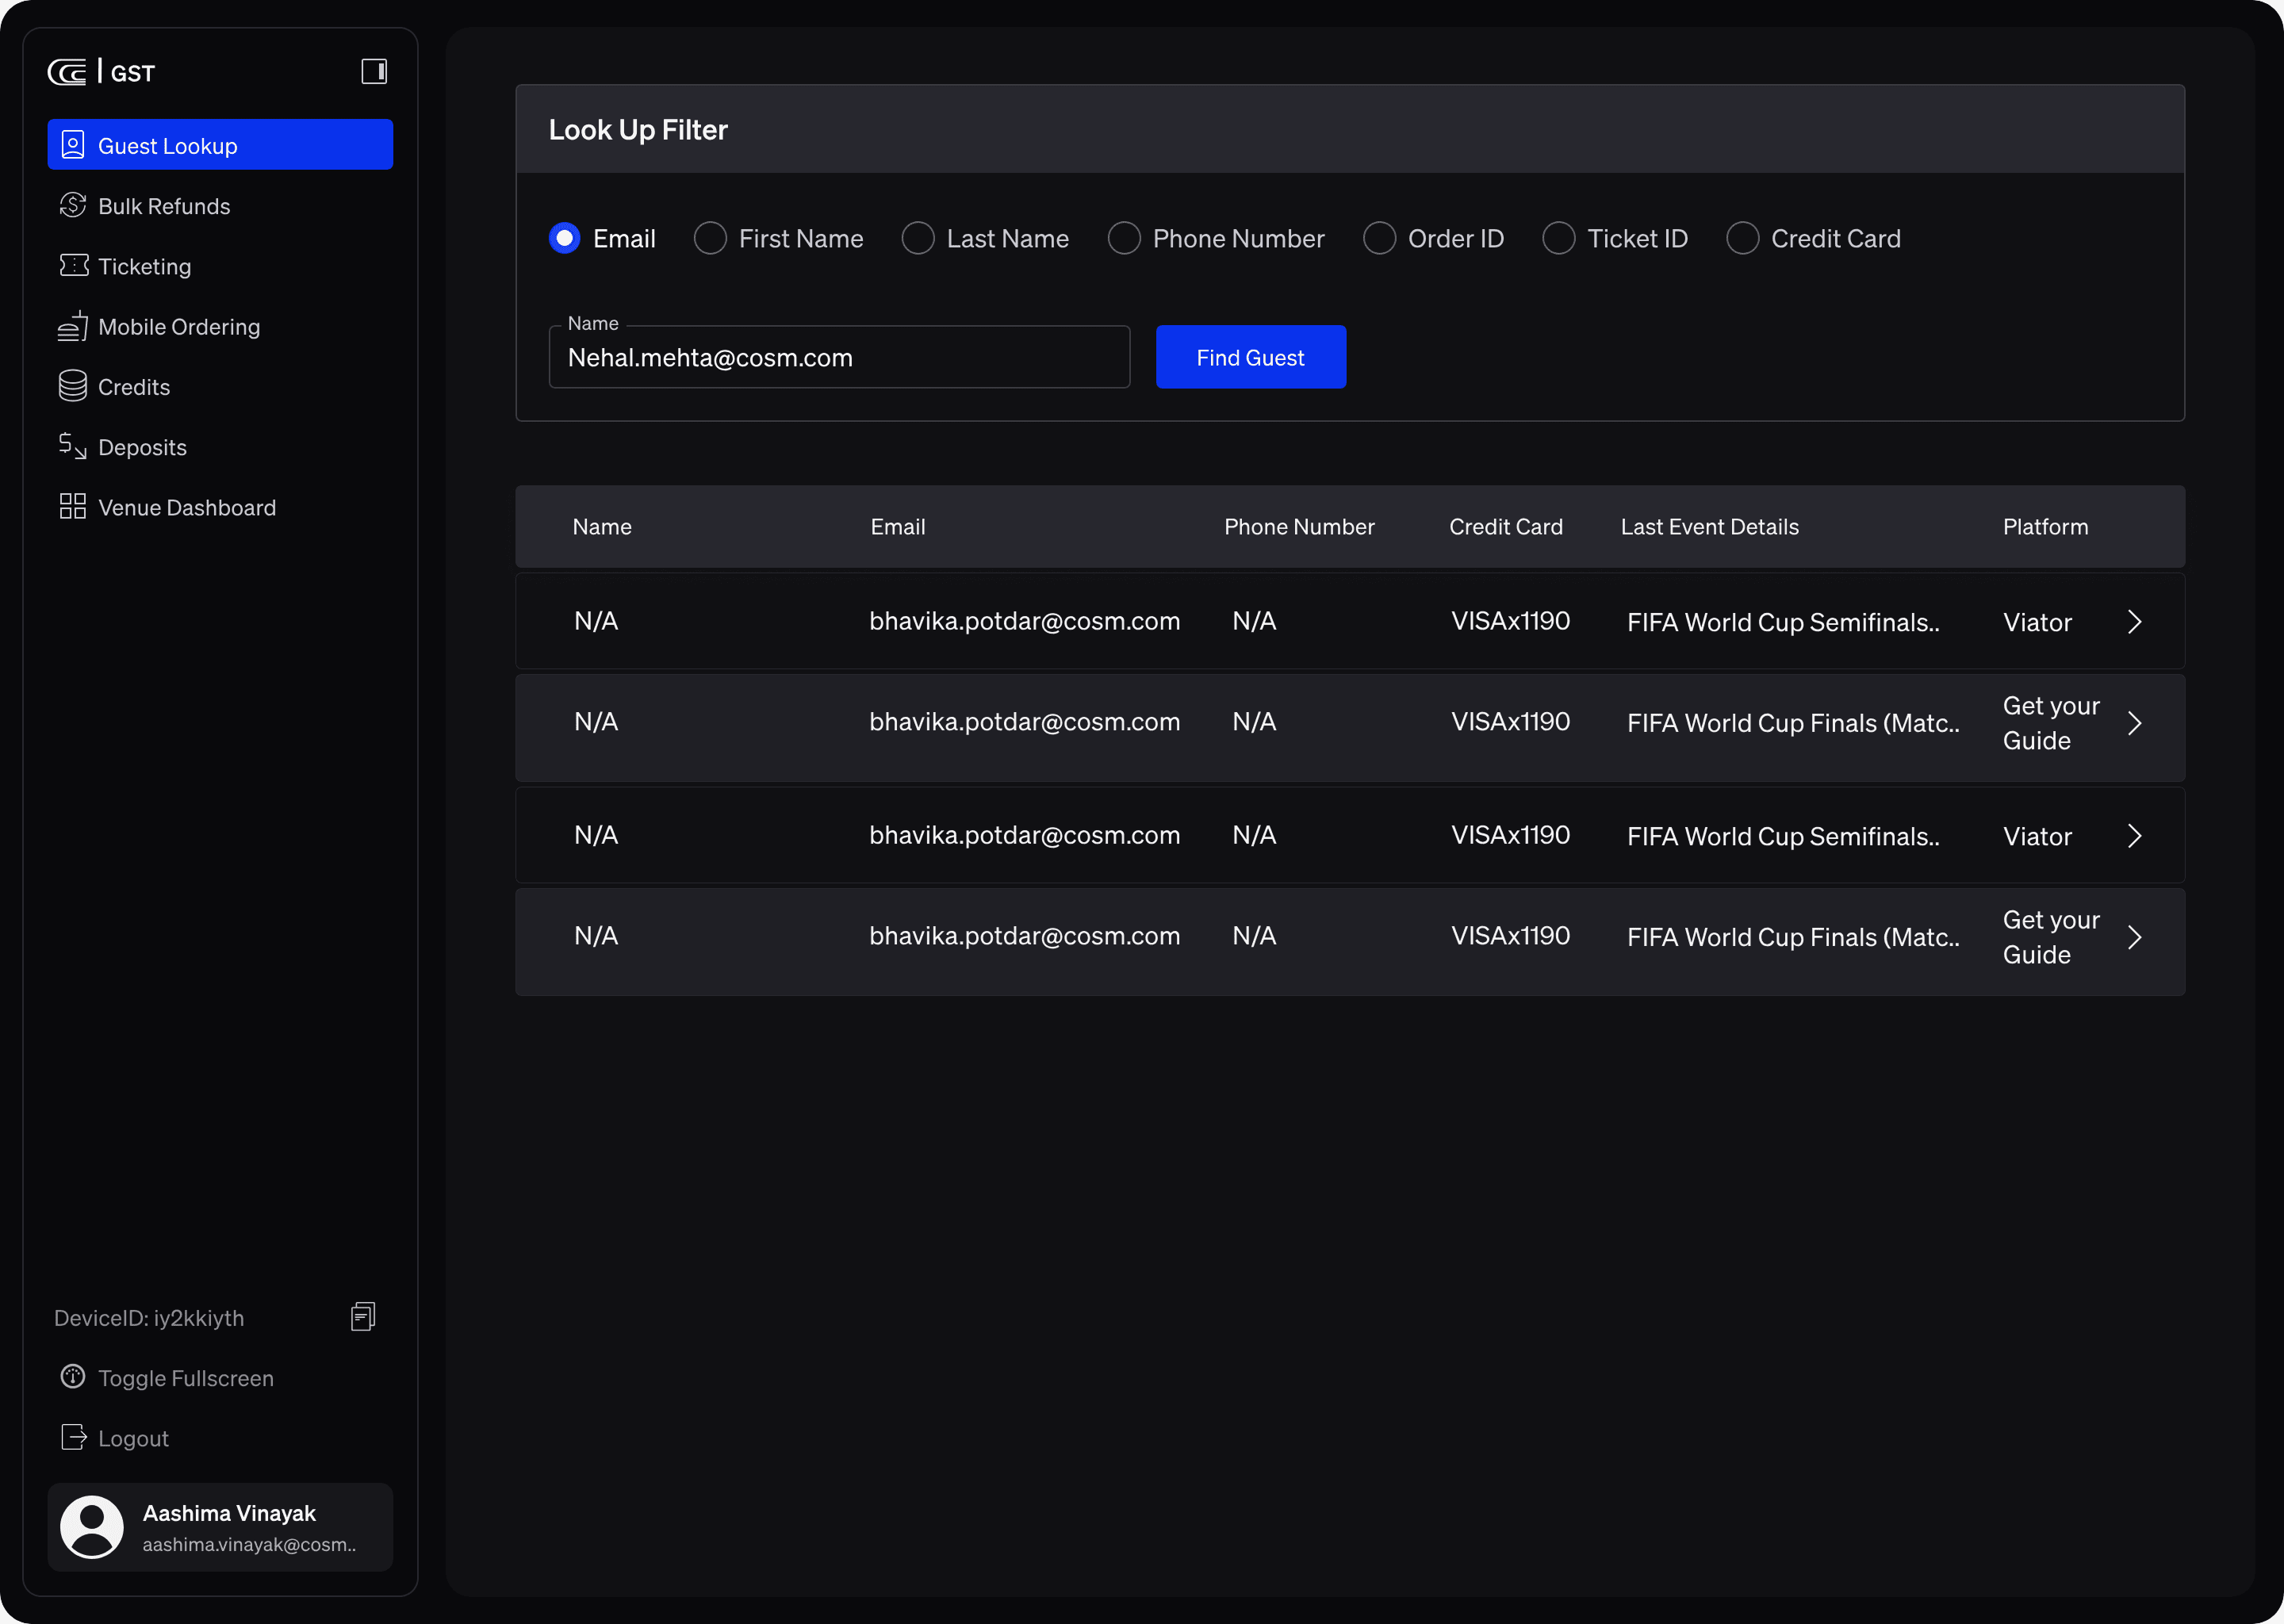Expand first Viator row chevron
The width and height of the screenshot is (2284, 1624).
tap(2135, 622)
